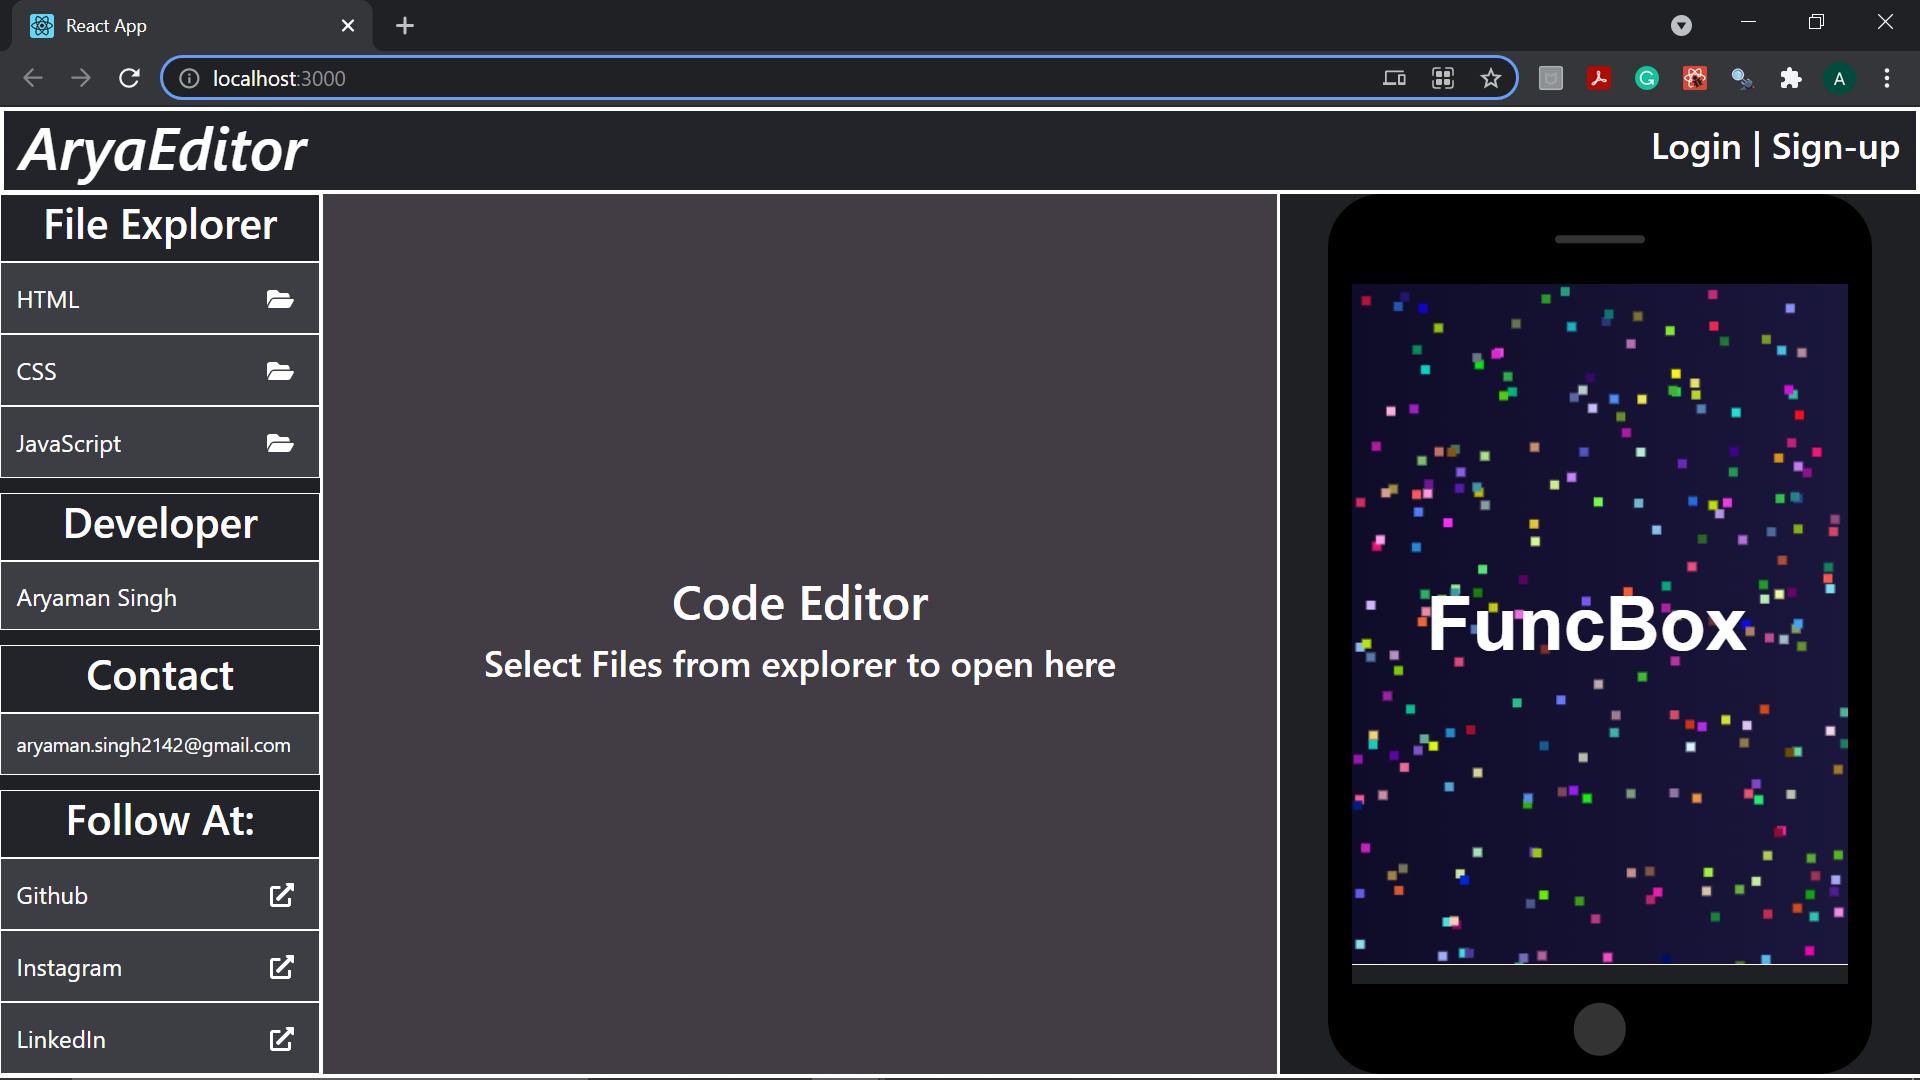This screenshot has width=1920, height=1080.
Task: Select HTML in File Explorer
Action: (x=160, y=299)
